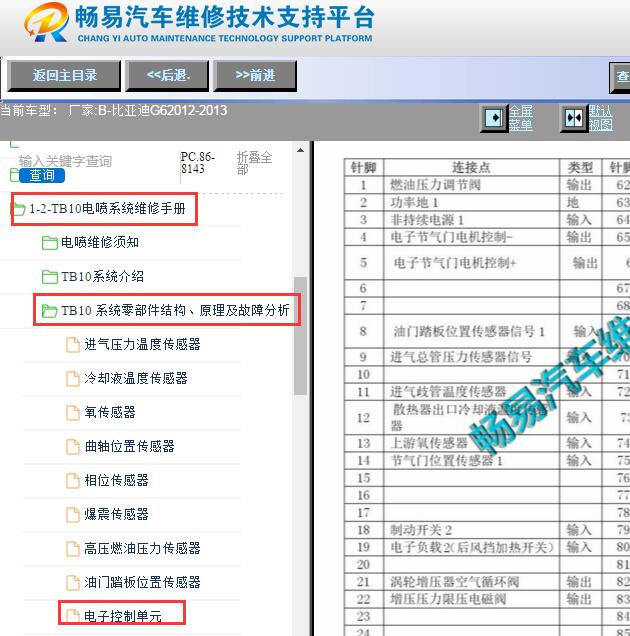Open the 爆震传感器 page
This screenshot has height=636, width=630.
(x=116, y=515)
